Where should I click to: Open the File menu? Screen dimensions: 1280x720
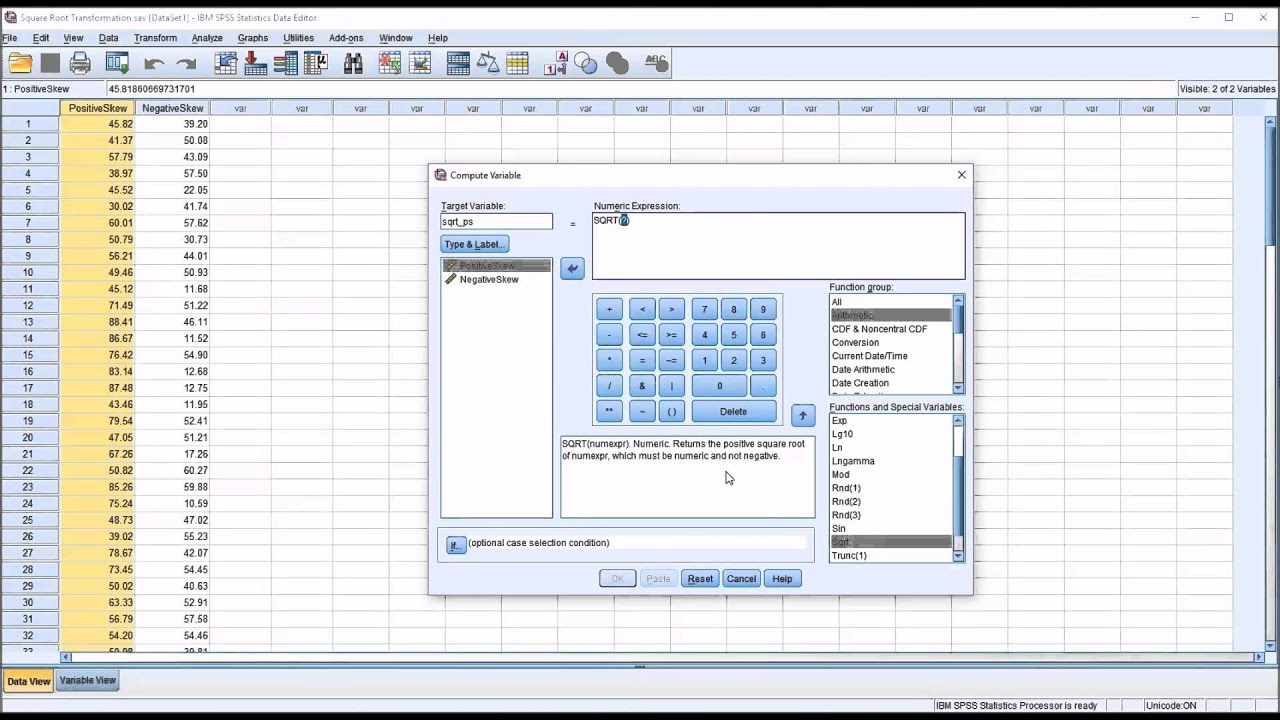(x=10, y=38)
